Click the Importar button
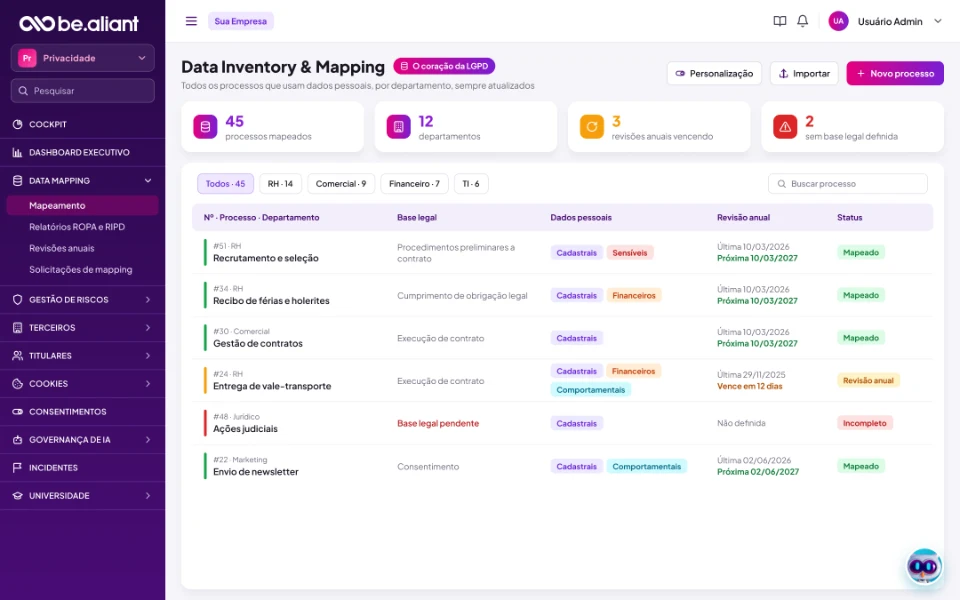Screen dimensions: 960x600 coord(804,73)
